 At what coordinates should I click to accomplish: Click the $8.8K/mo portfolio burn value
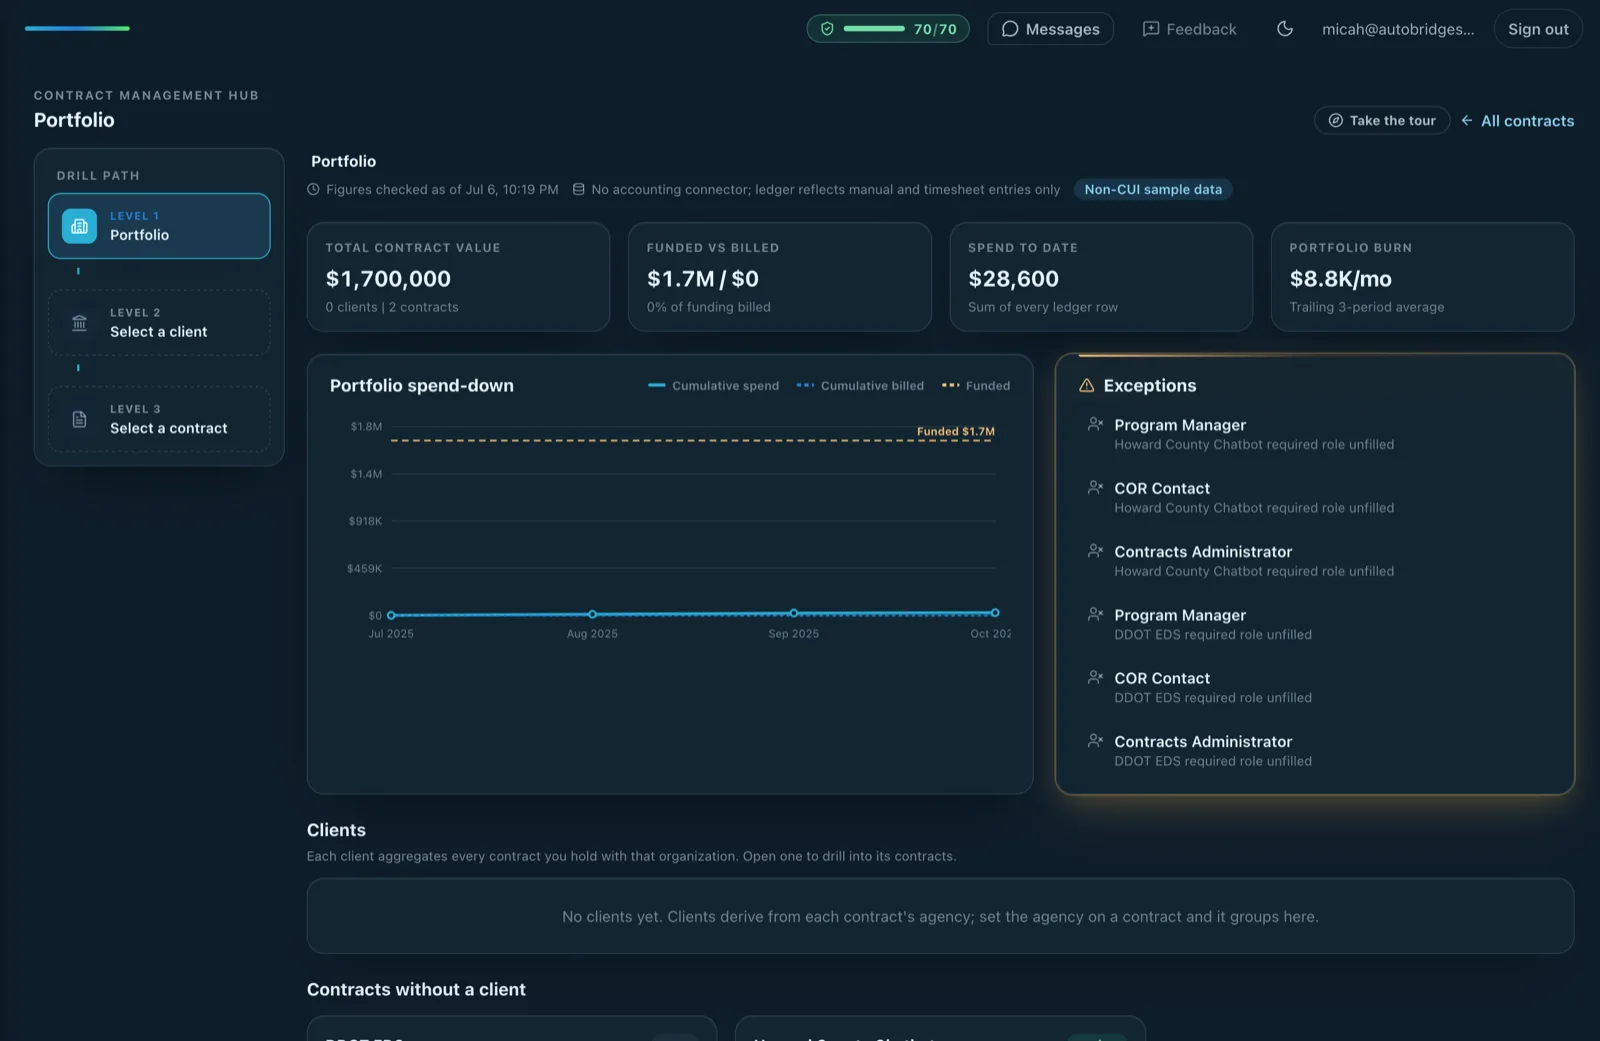pos(1340,279)
